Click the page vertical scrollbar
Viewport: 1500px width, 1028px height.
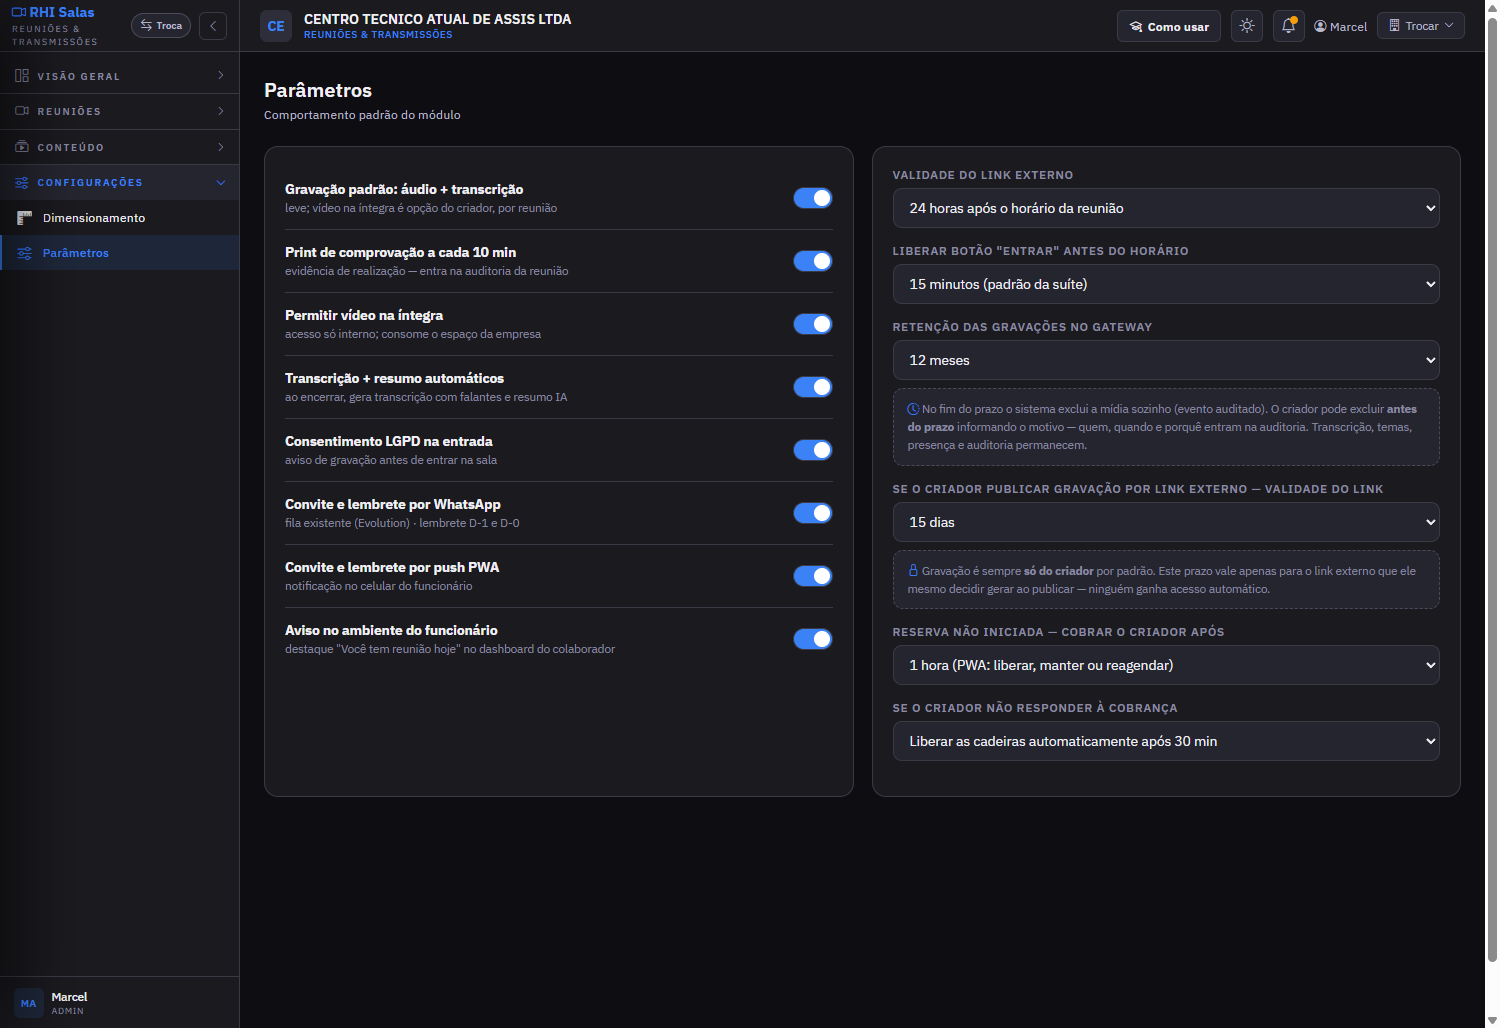1492,490
